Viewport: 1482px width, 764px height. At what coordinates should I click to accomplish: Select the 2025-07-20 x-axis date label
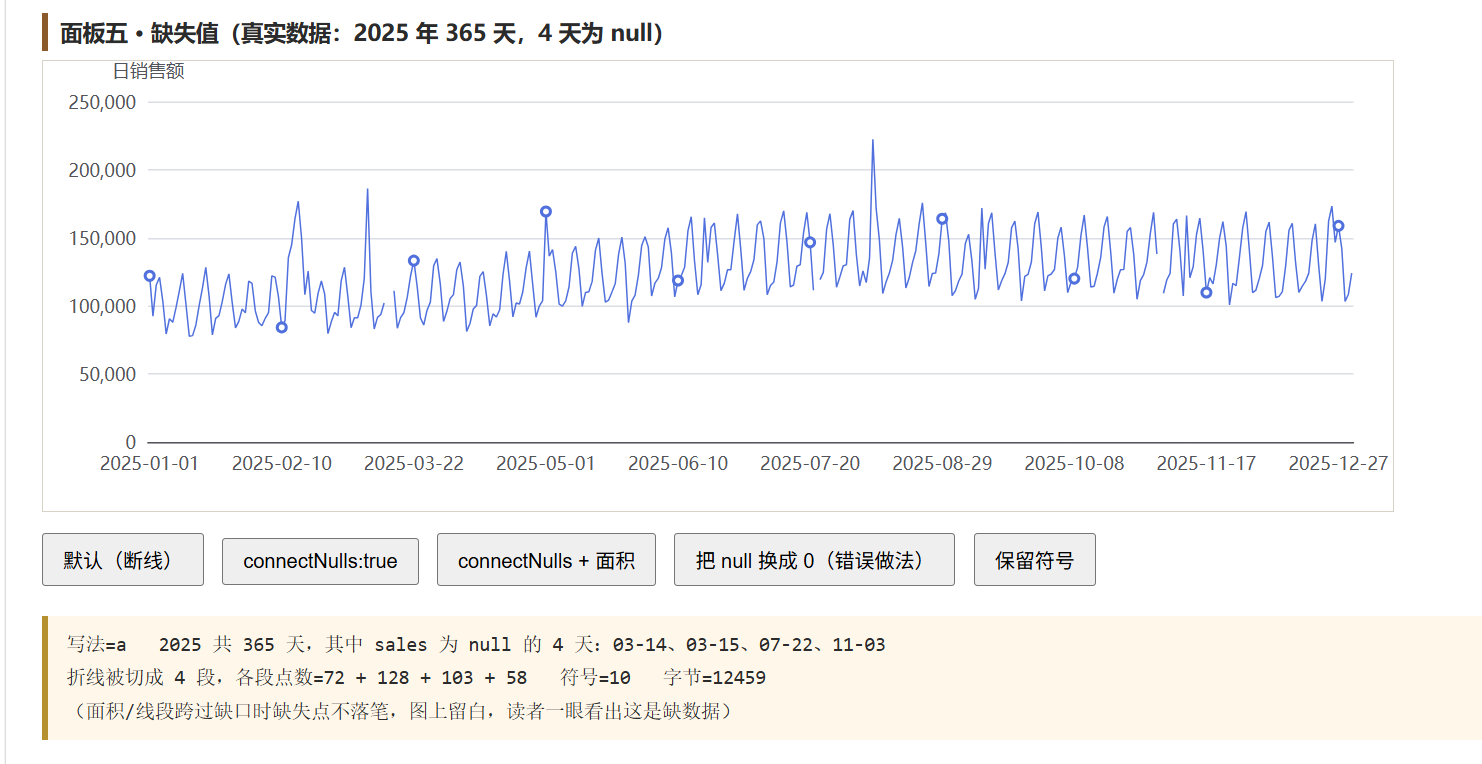coord(810,464)
